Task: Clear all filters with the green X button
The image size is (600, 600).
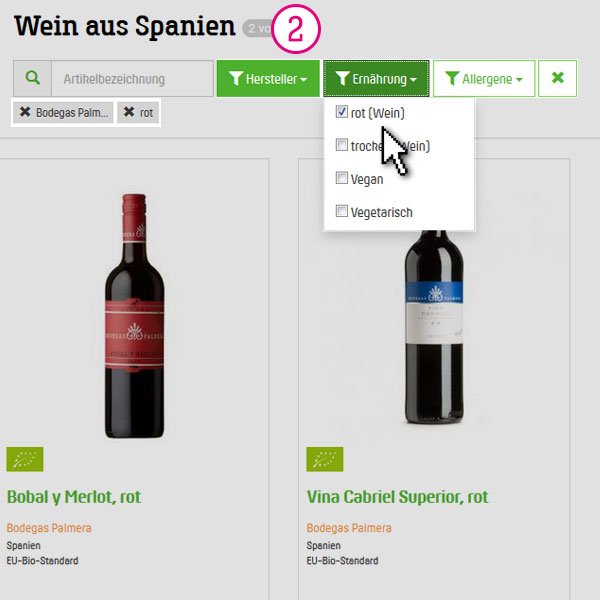Action: (558, 78)
